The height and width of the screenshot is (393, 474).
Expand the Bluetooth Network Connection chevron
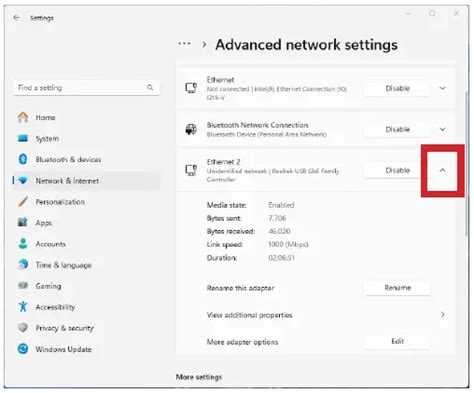pos(442,129)
